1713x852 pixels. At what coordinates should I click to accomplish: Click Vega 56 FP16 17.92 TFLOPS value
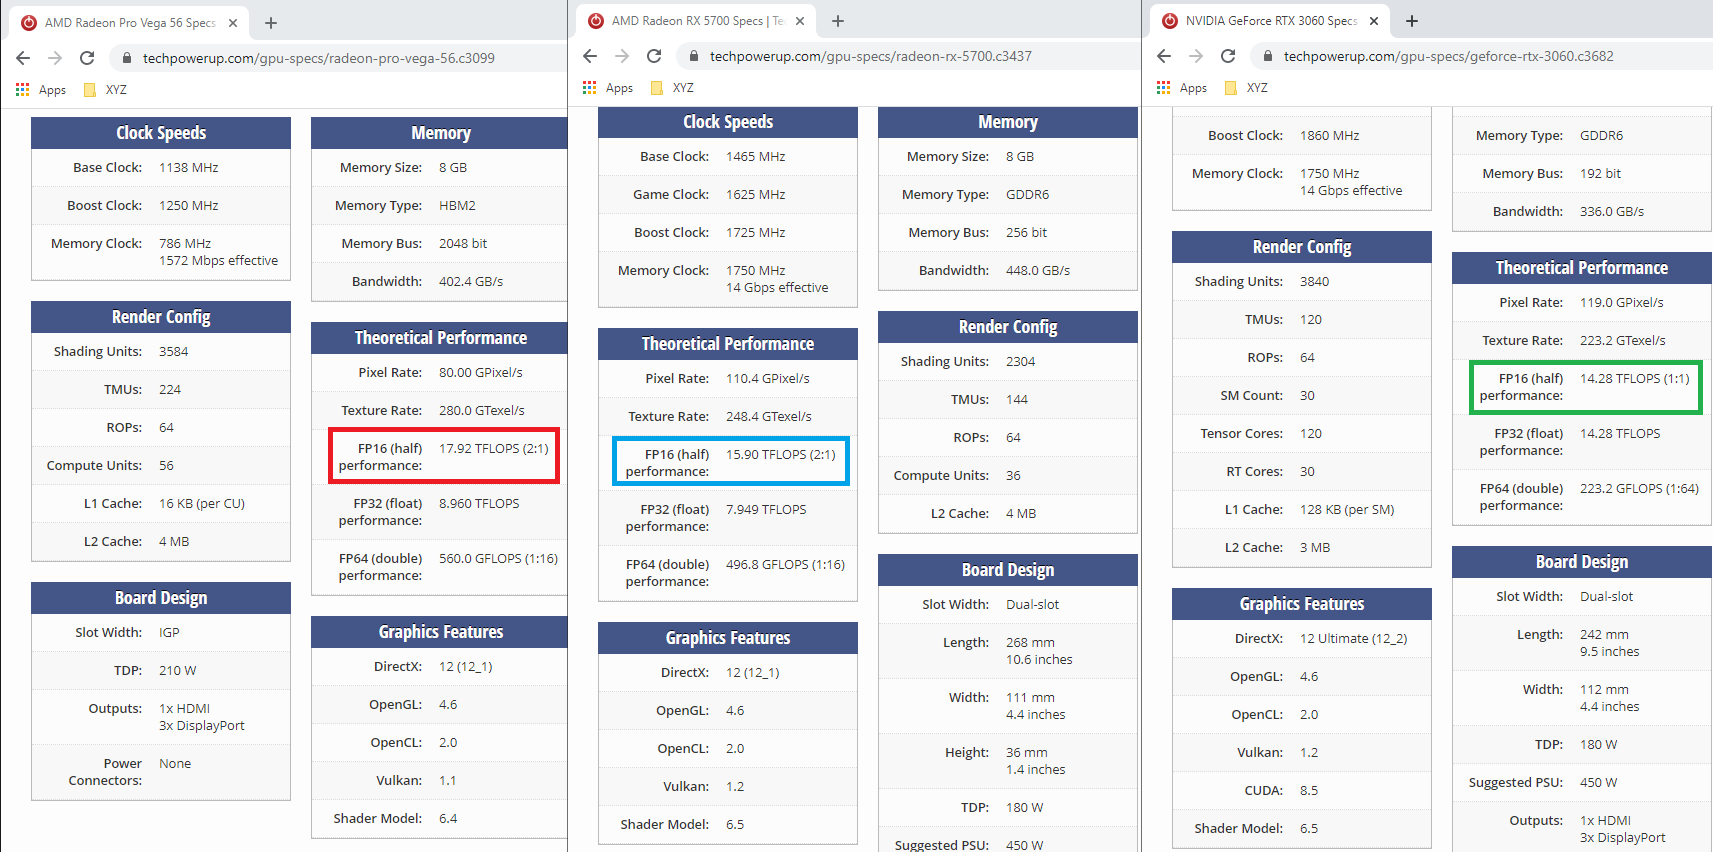click(x=494, y=448)
